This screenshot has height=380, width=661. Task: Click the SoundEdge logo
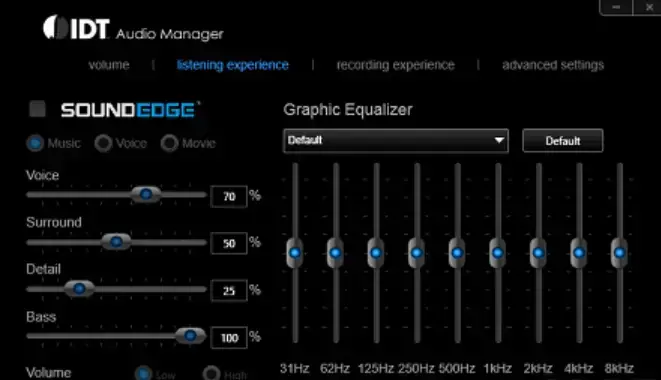(x=130, y=110)
